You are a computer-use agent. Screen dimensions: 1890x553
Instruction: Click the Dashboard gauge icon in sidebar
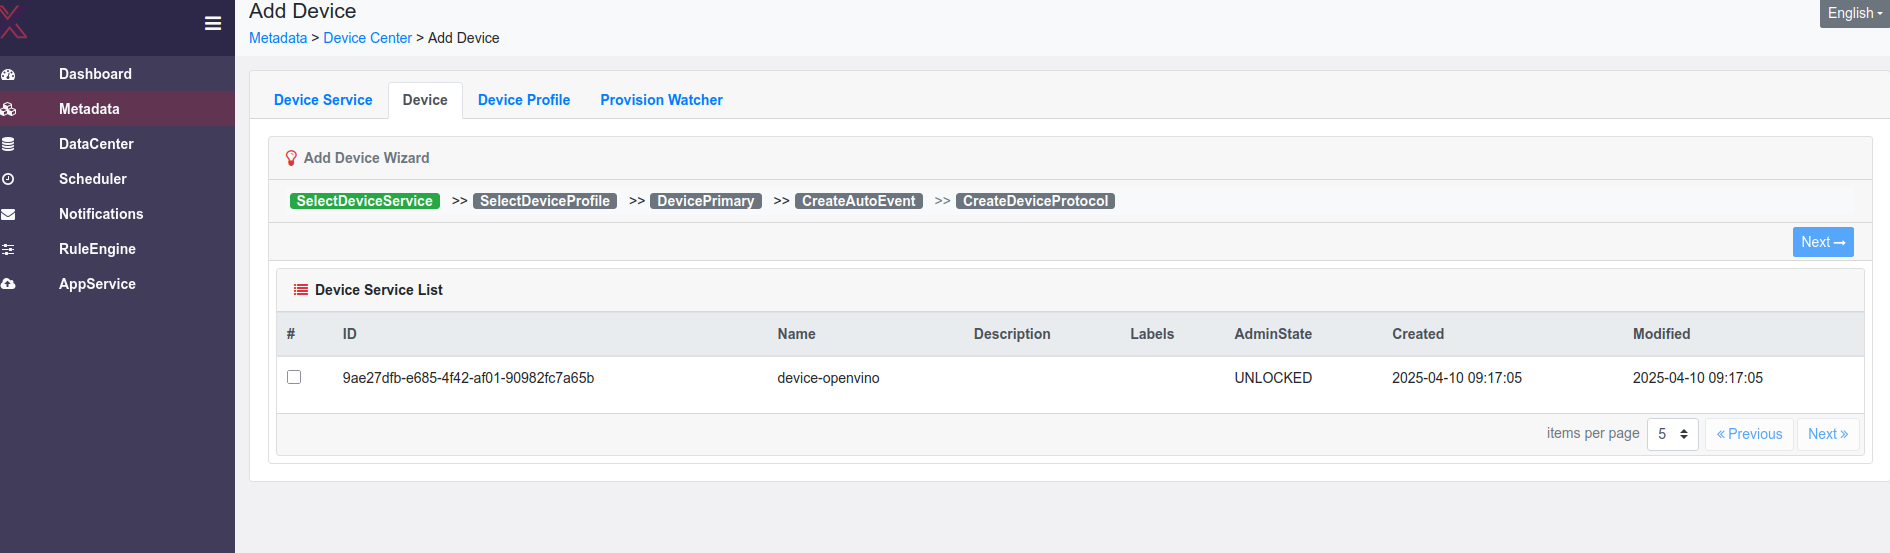9,74
